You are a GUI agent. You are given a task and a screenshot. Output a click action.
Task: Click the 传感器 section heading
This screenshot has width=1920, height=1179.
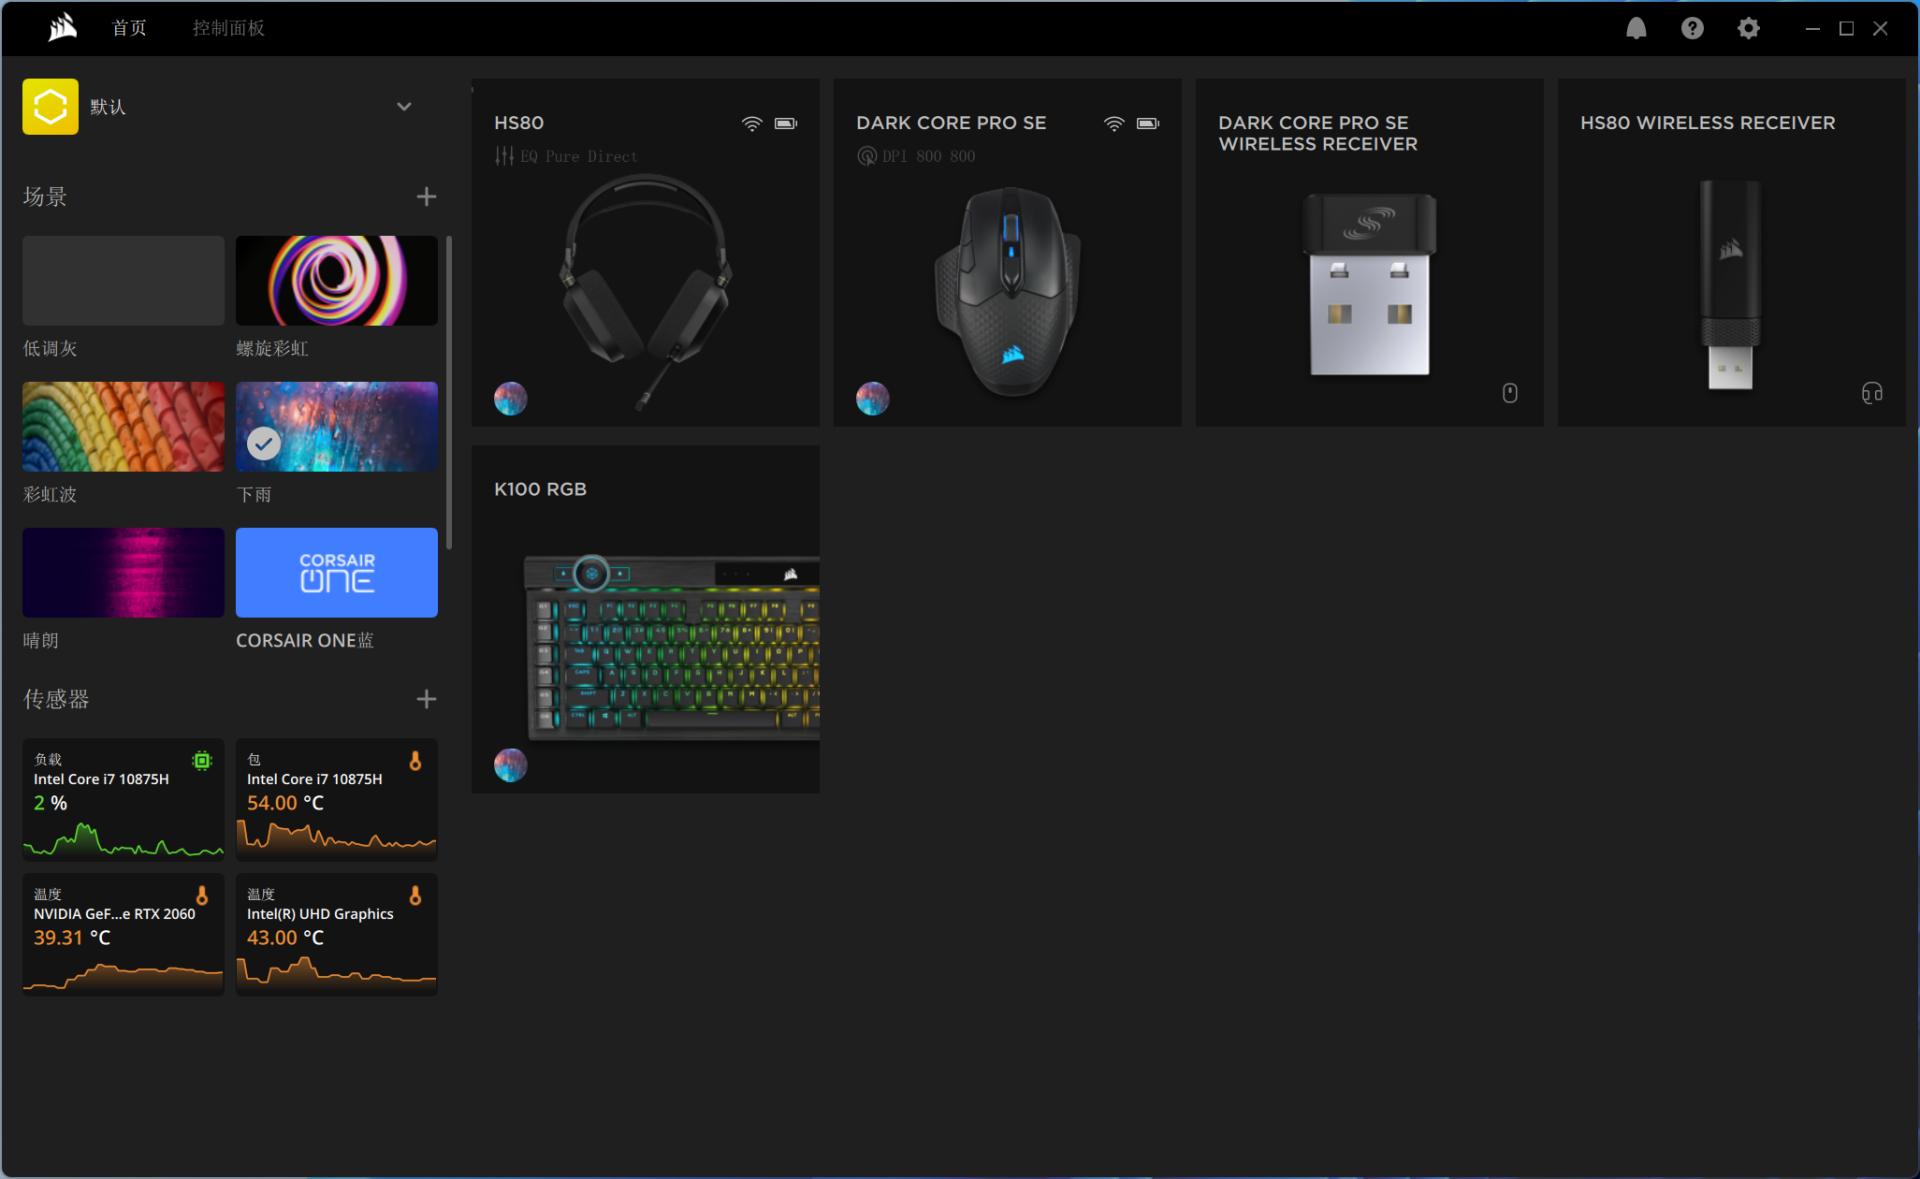(x=56, y=699)
